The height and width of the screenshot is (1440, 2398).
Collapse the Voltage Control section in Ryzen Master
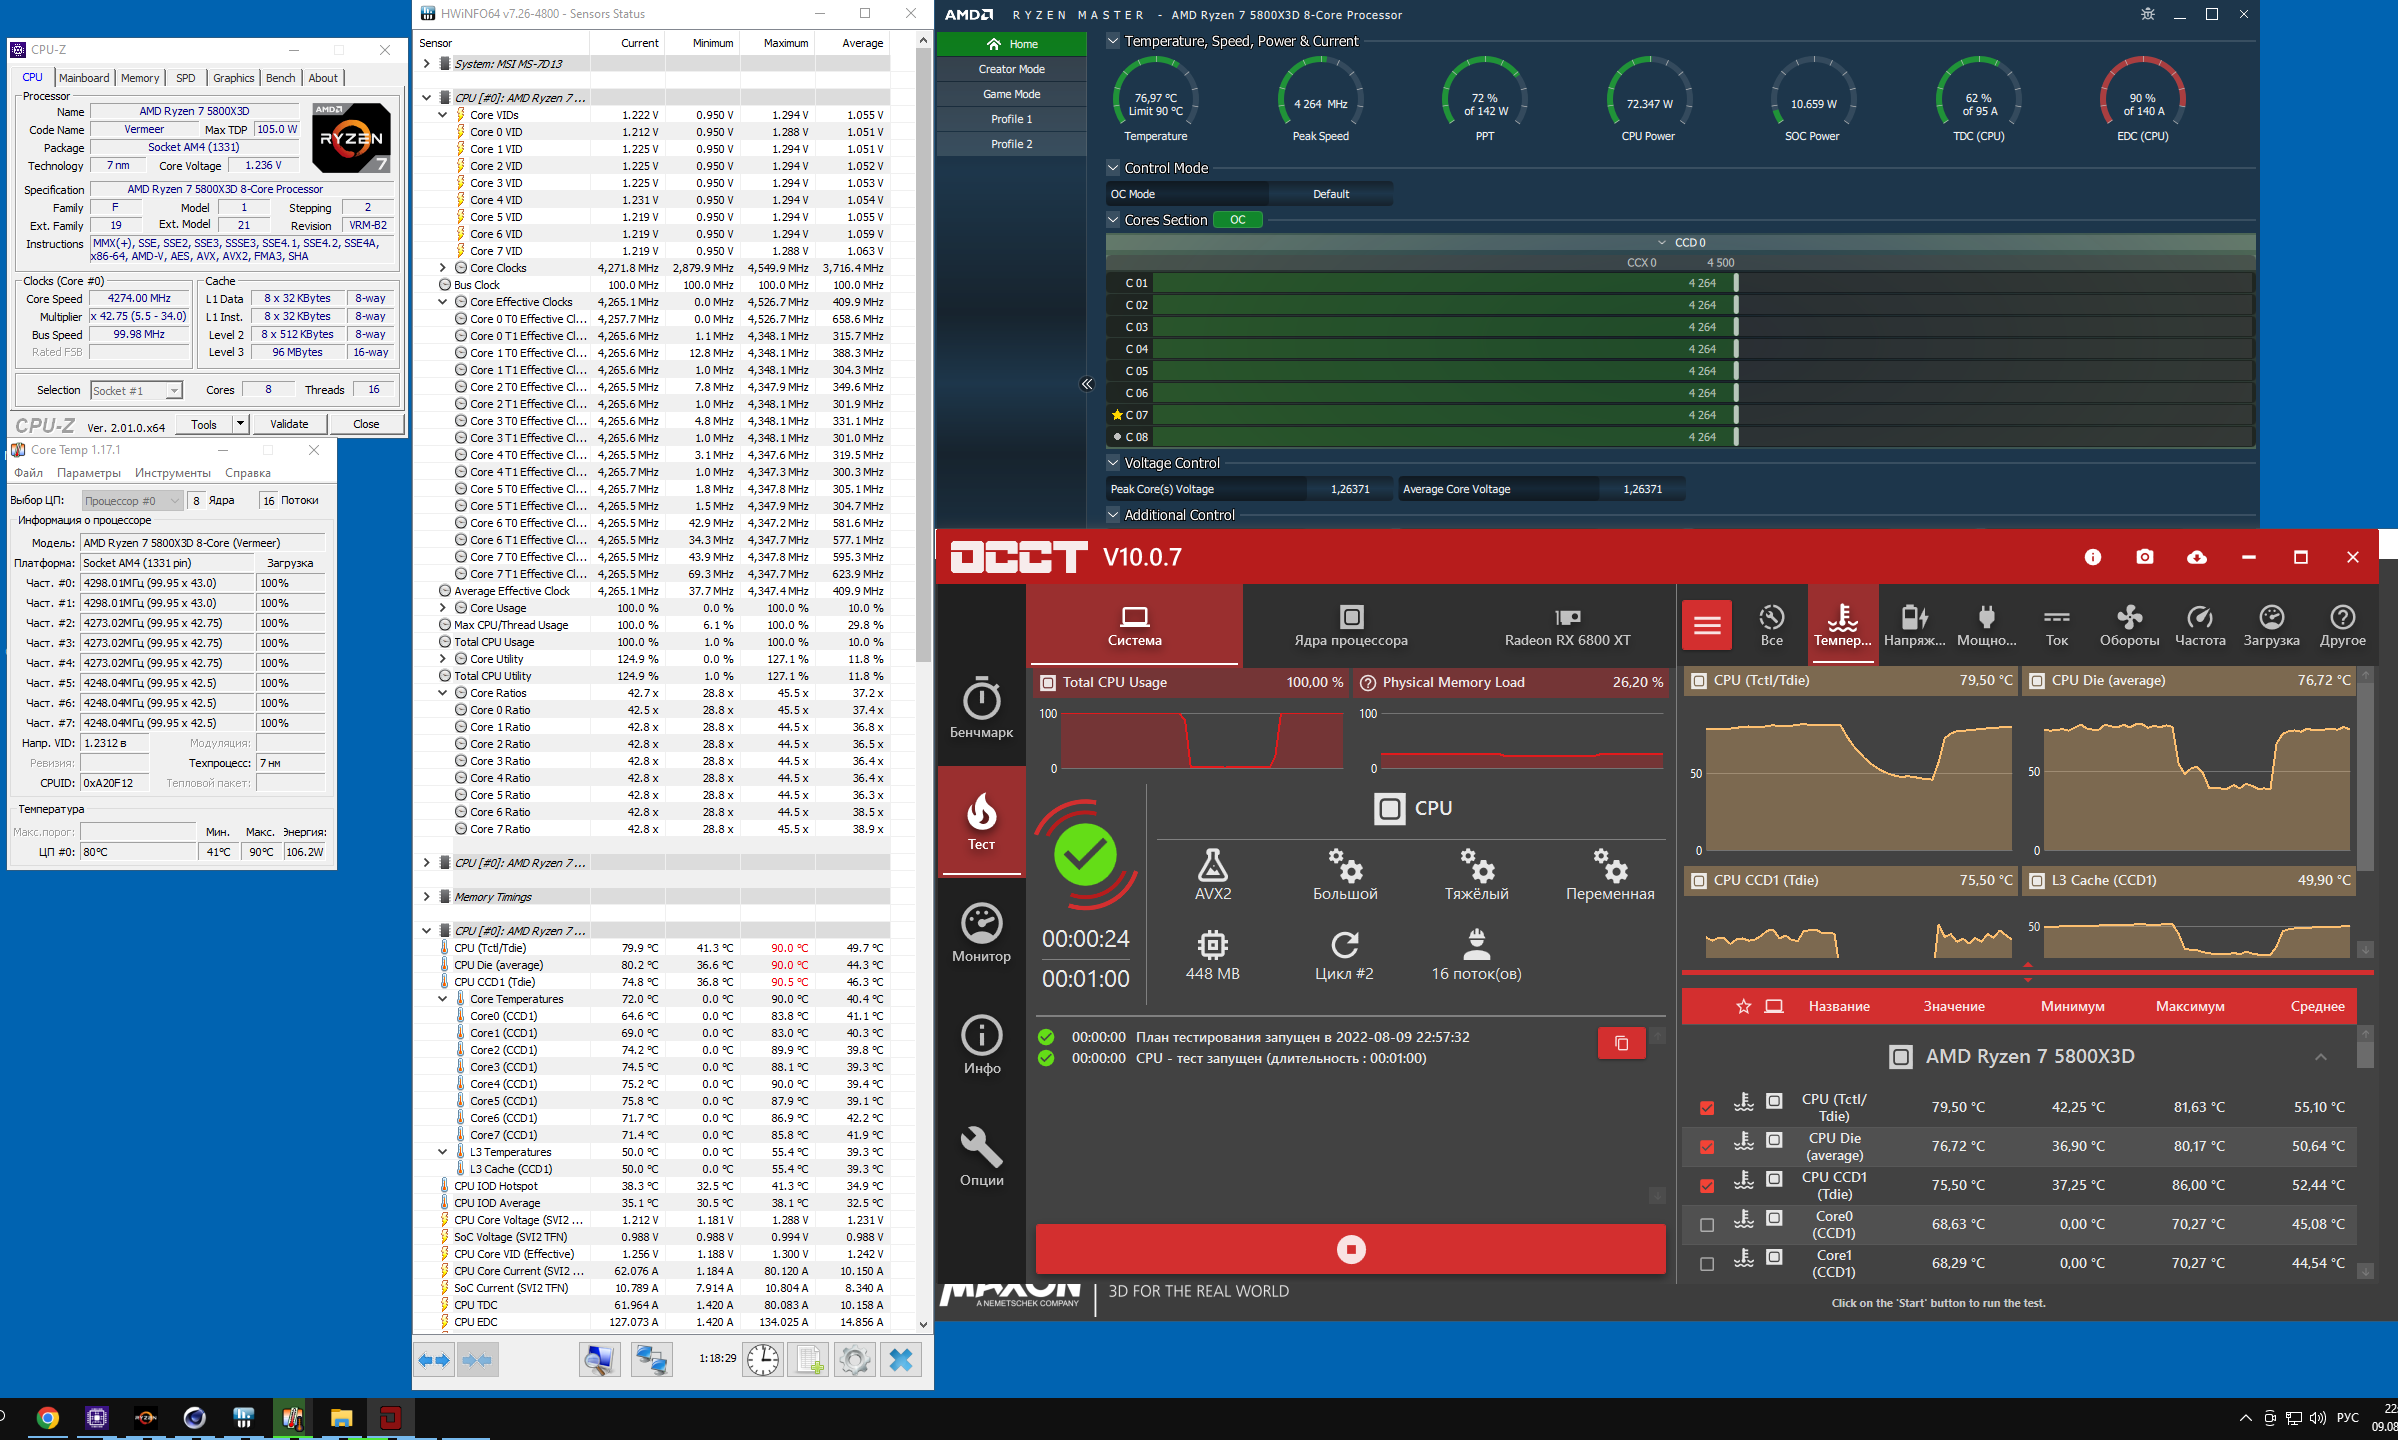click(1113, 463)
